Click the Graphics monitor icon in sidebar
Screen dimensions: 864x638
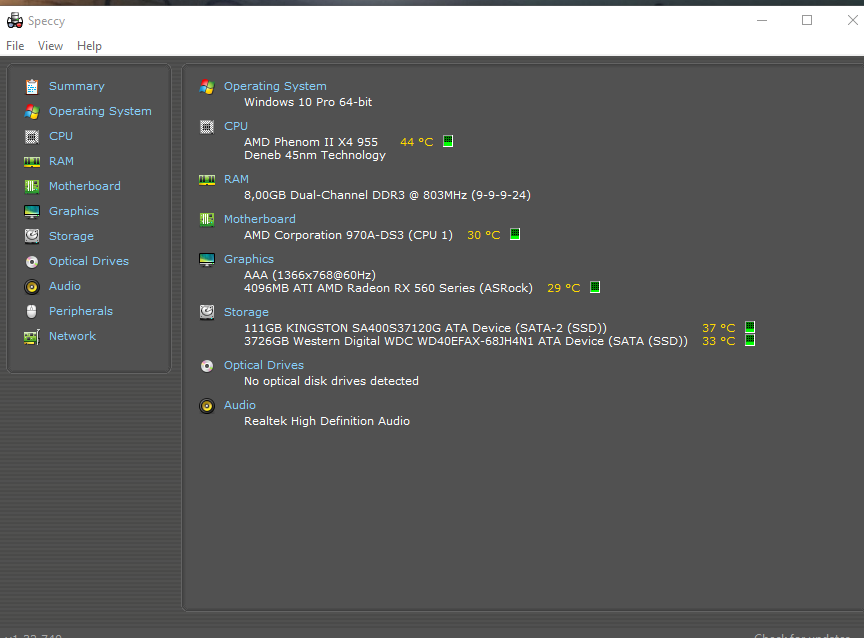[32, 212]
